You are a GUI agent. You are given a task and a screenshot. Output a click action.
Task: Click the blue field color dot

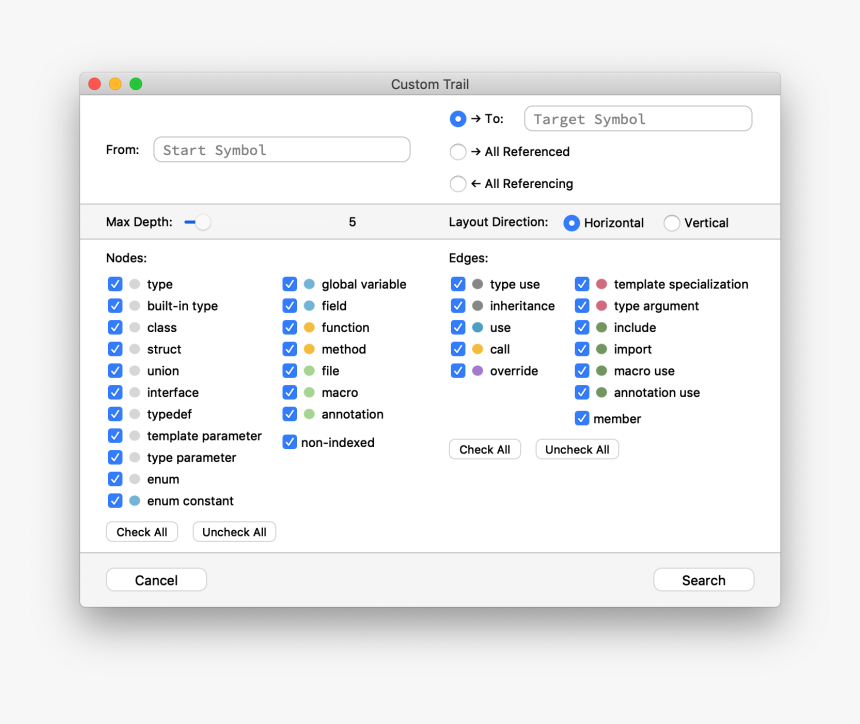click(x=307, y=305)
